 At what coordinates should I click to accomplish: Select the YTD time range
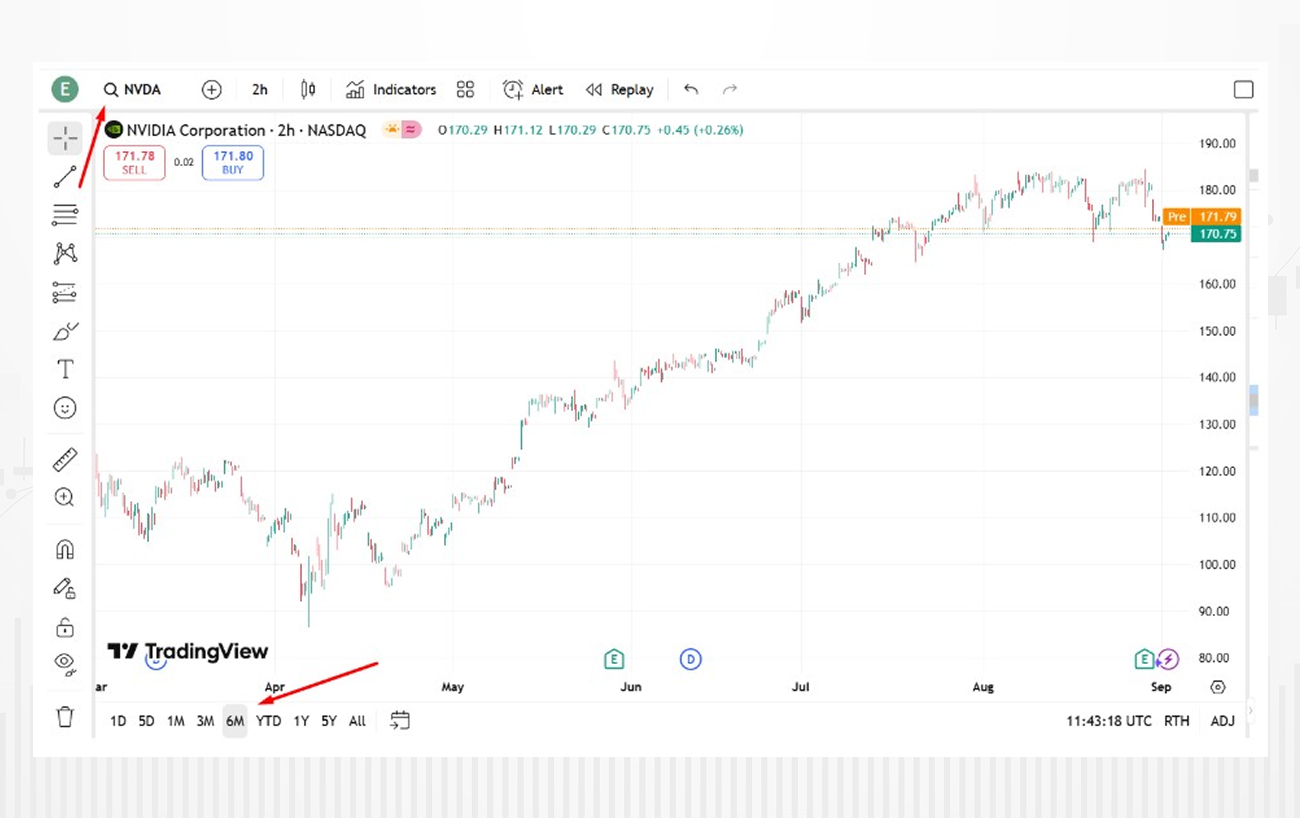pyautogui.click(x=268, y=721)
